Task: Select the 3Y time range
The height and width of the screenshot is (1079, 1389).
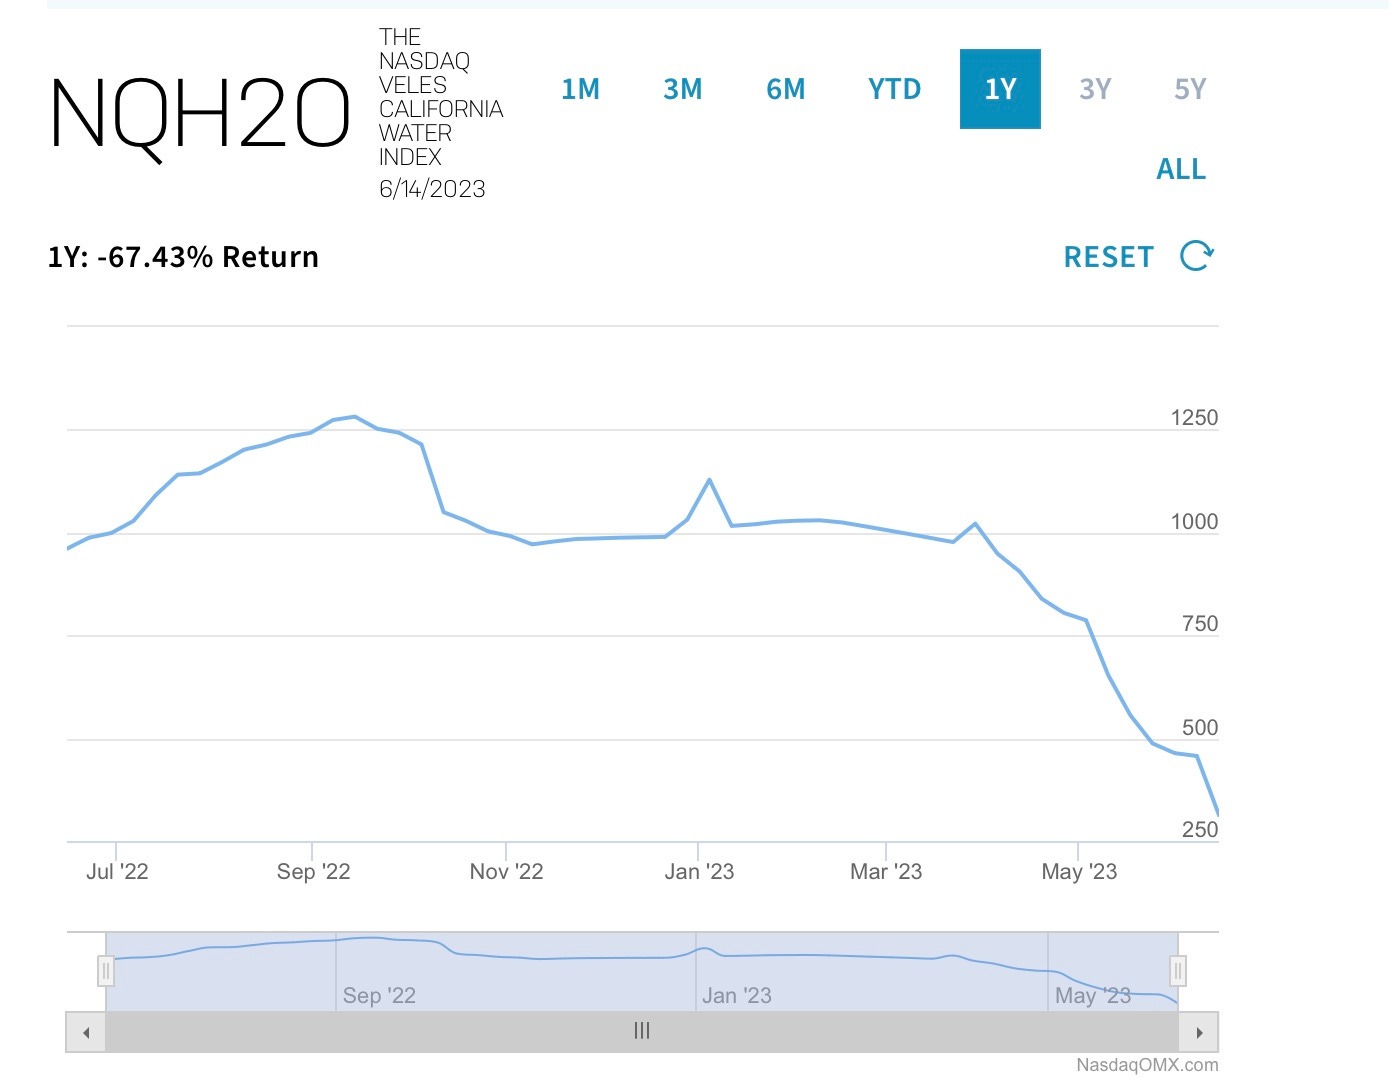Action: (1096, 89)
